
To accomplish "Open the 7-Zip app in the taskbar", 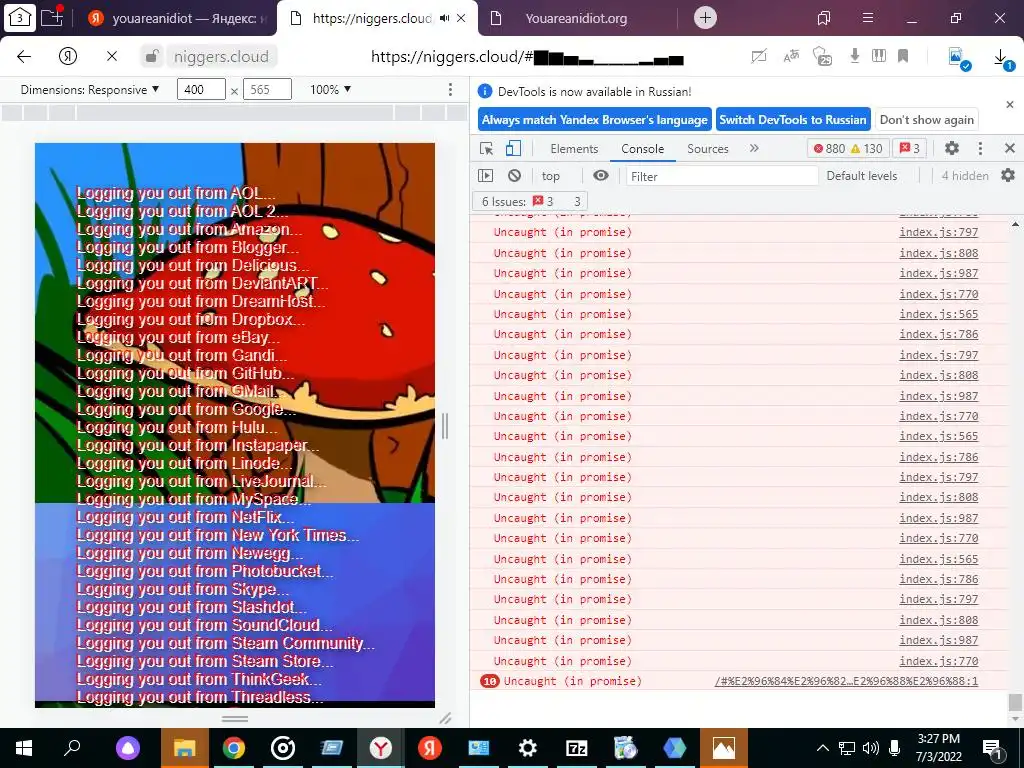I will coord(576,748).
